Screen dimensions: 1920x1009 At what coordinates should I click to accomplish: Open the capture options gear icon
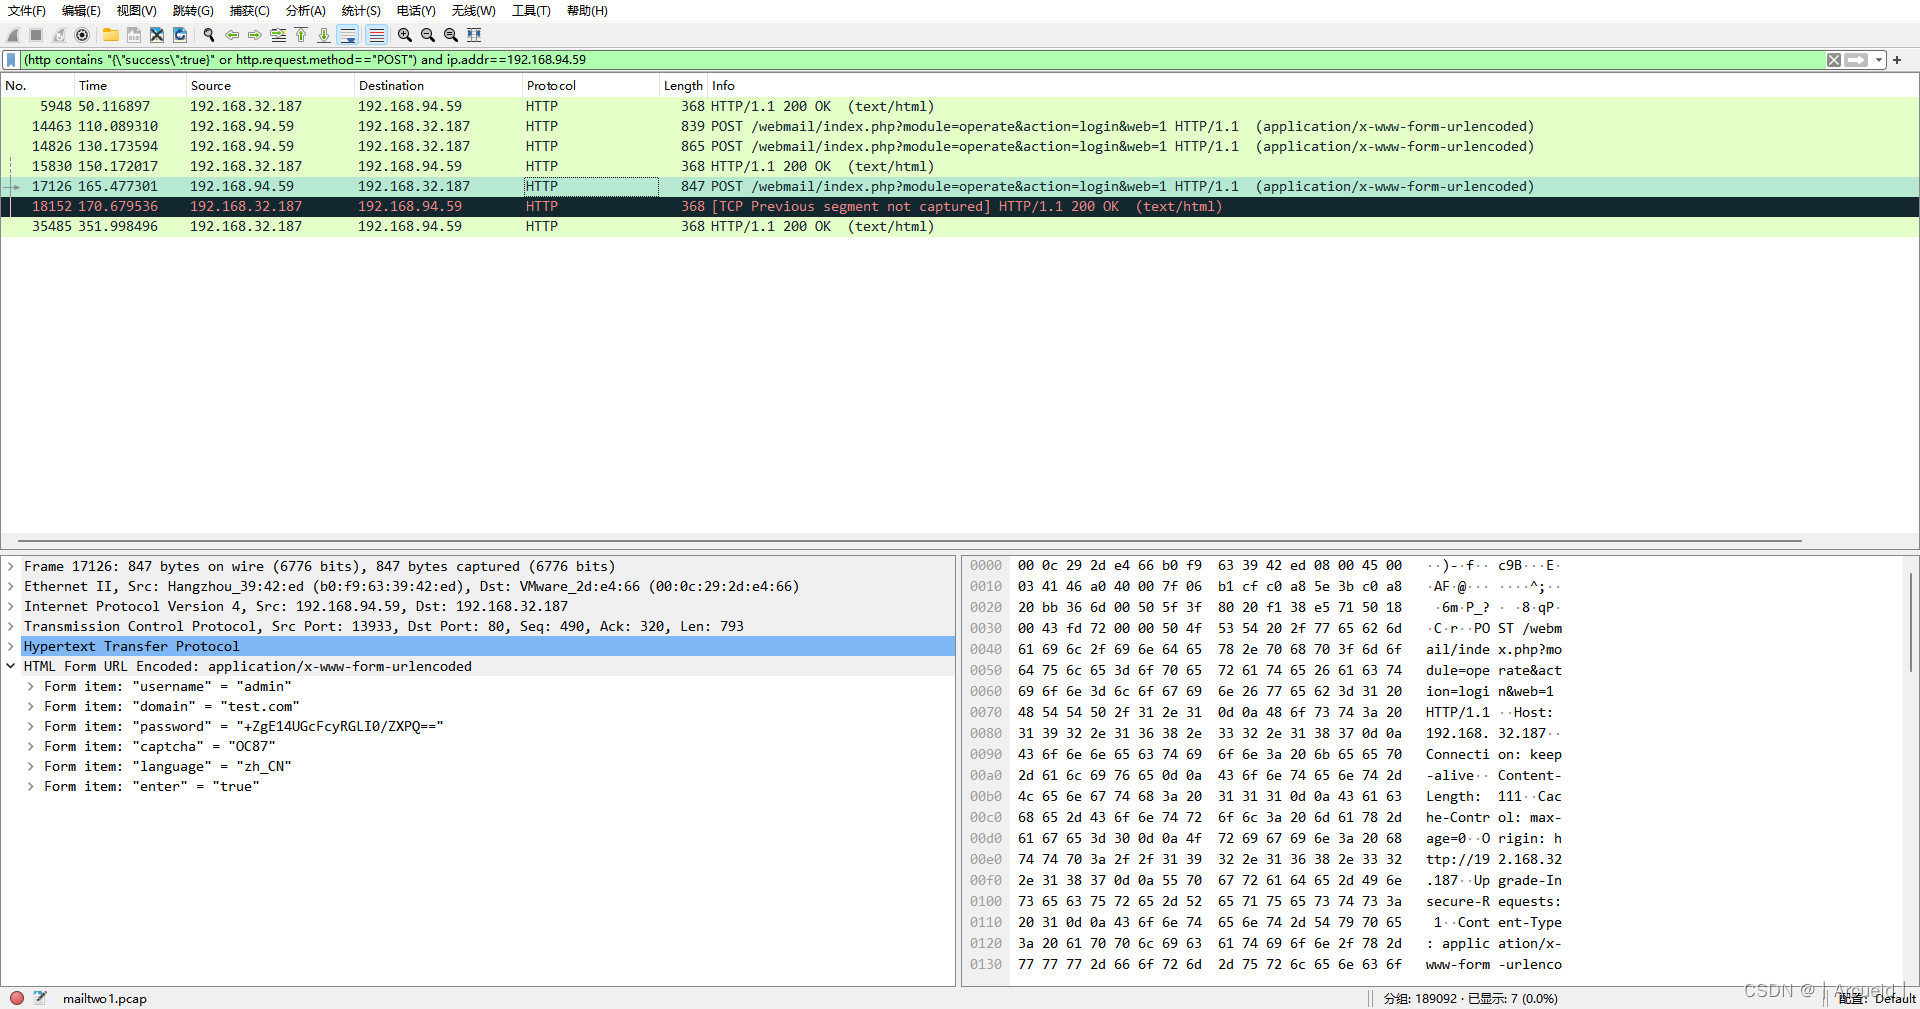(x=82, y=35)
